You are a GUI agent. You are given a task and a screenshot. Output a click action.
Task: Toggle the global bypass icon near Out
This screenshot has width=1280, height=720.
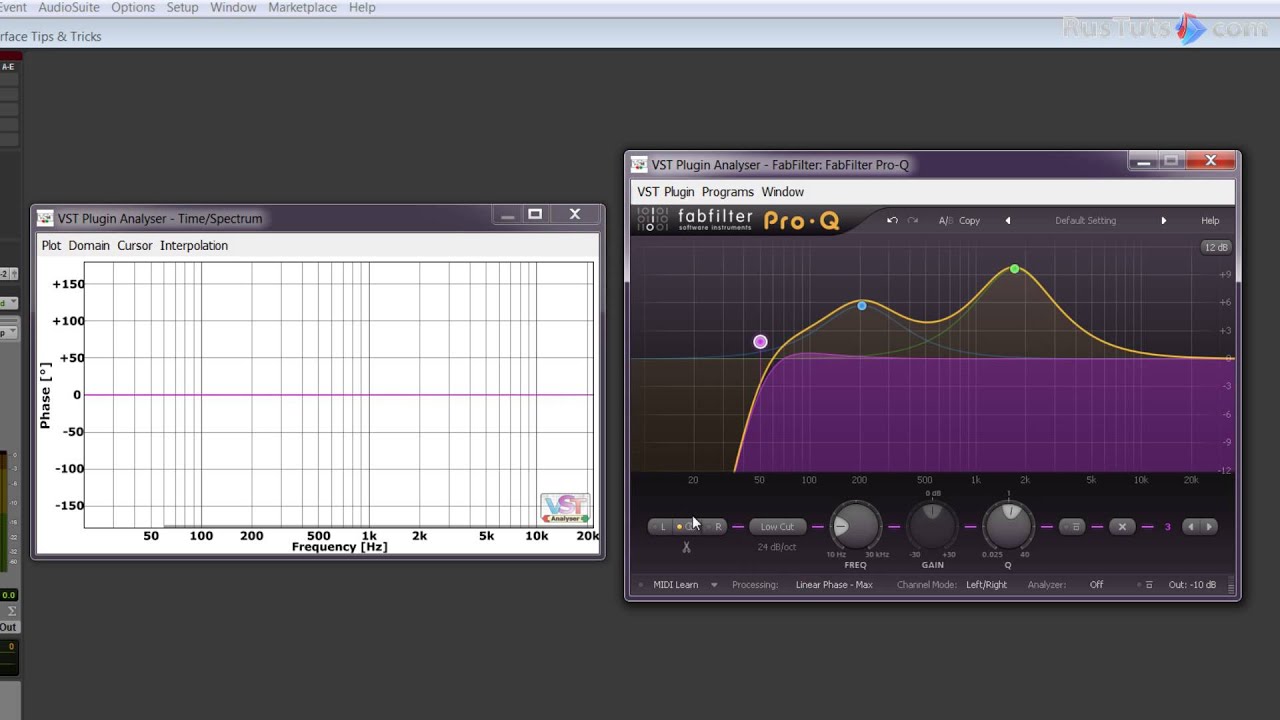tap(1149, 585)
